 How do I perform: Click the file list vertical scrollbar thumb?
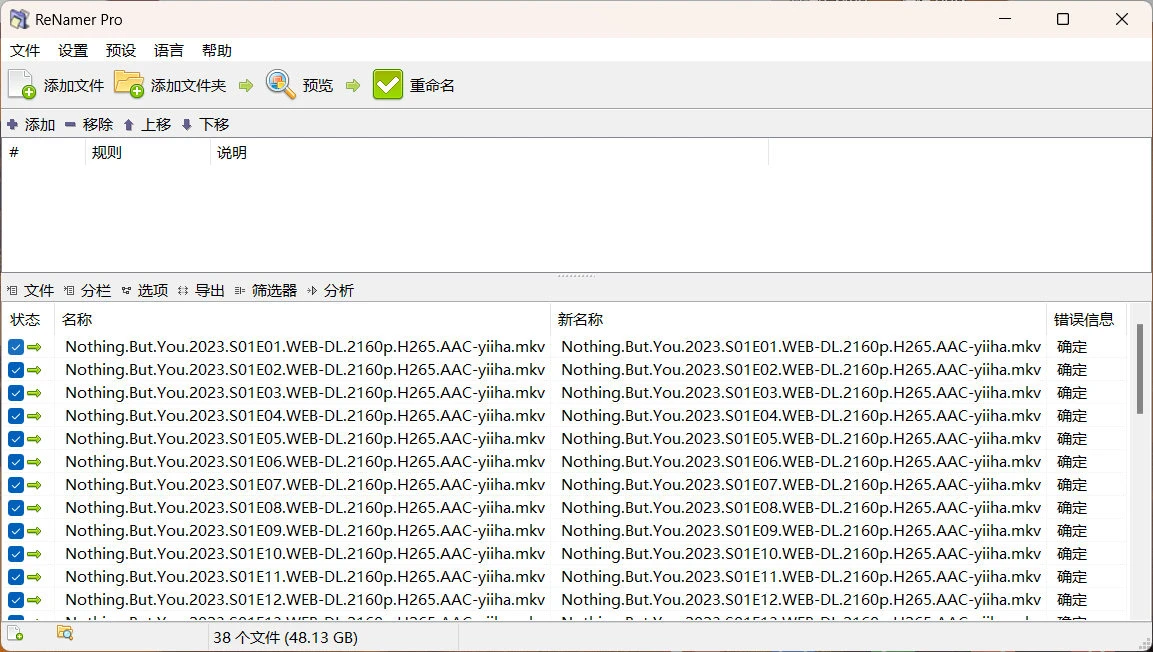pyautogui.click(x=1140, y=369)
